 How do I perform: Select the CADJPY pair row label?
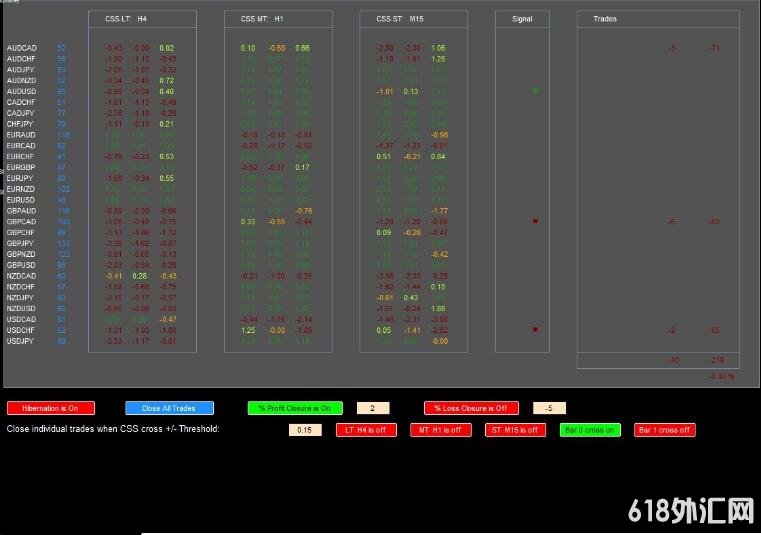pos(20,113)
